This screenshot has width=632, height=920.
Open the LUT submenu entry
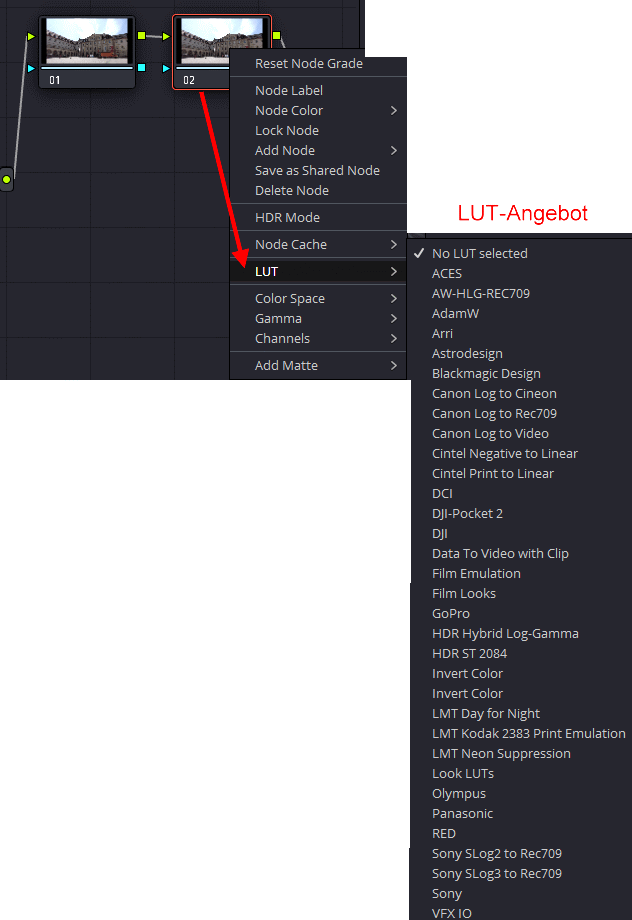click(318, 271)
